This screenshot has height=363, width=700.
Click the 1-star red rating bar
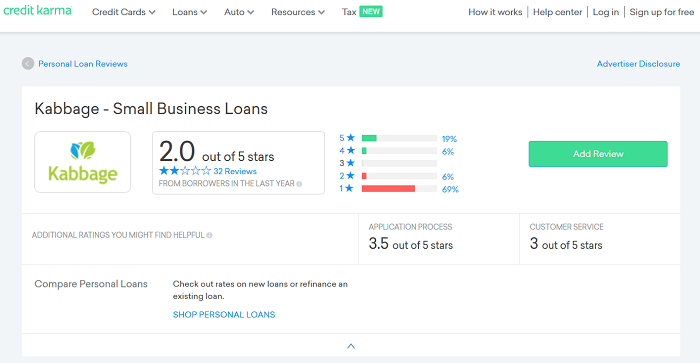(399, 189)
